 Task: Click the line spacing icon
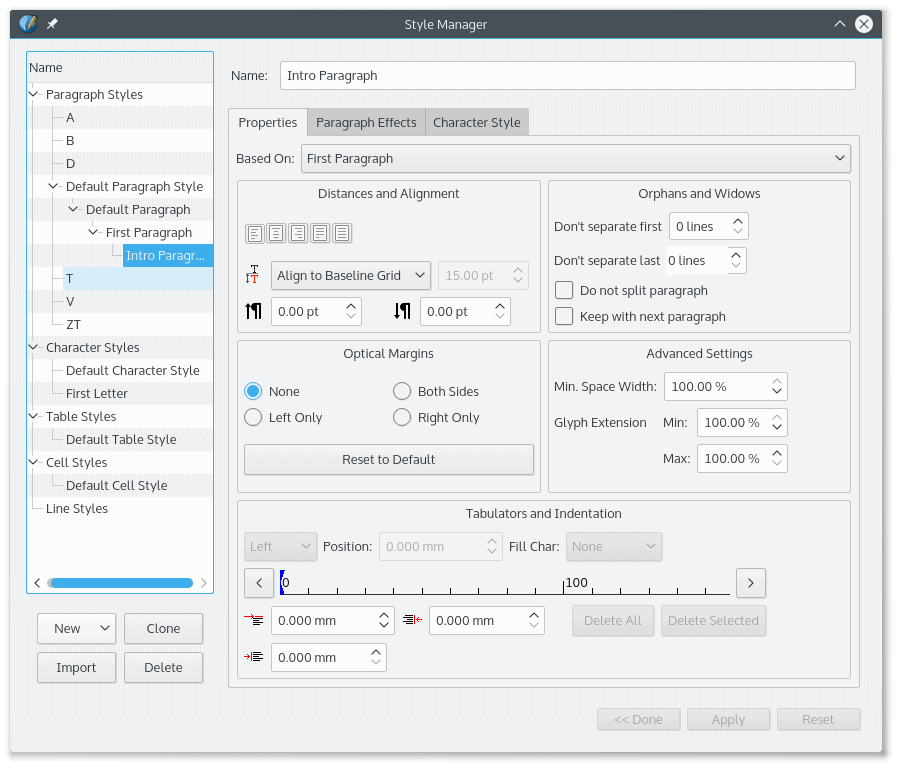(253, 274)
